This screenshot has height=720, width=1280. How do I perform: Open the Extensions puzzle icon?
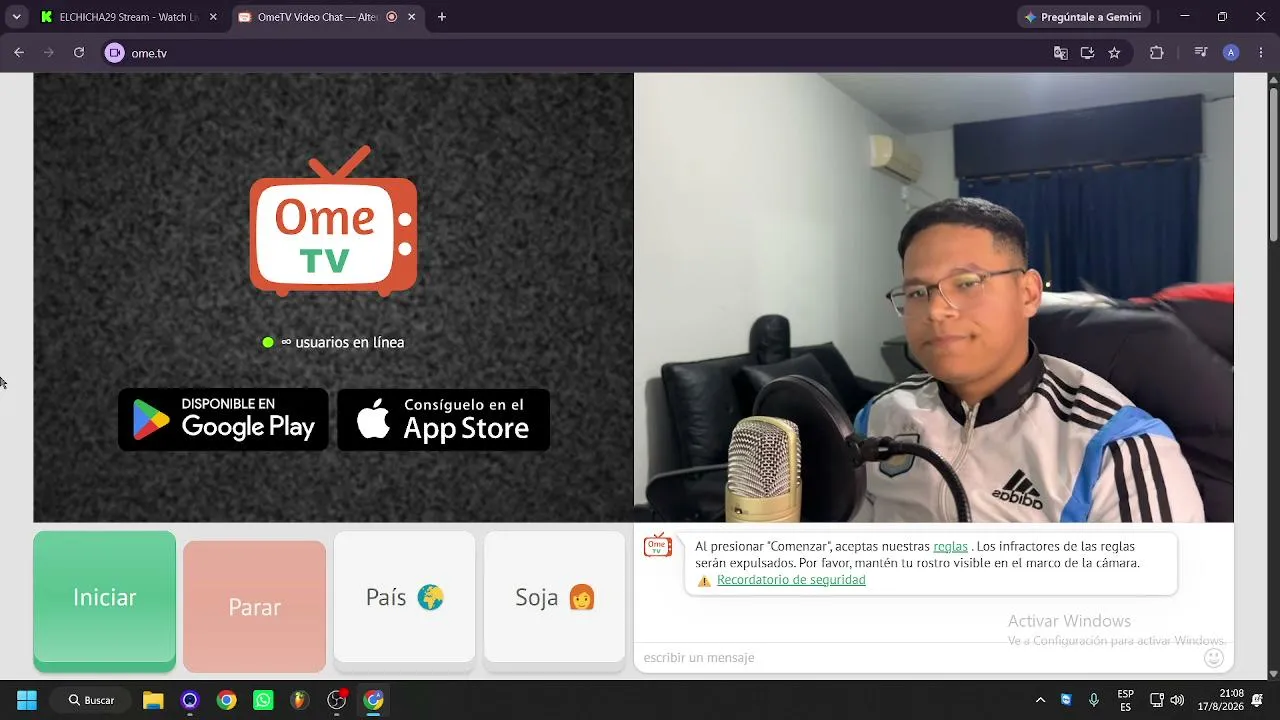tap(1157, 53)
